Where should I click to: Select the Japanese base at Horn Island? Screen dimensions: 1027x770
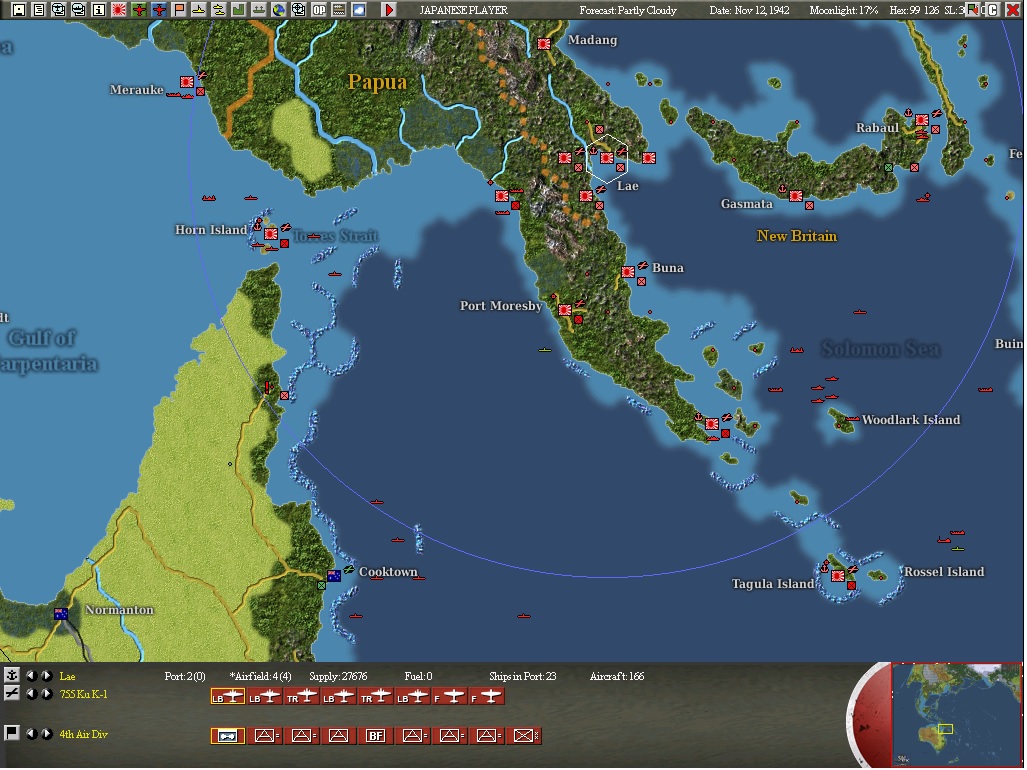tap(271, 234)
